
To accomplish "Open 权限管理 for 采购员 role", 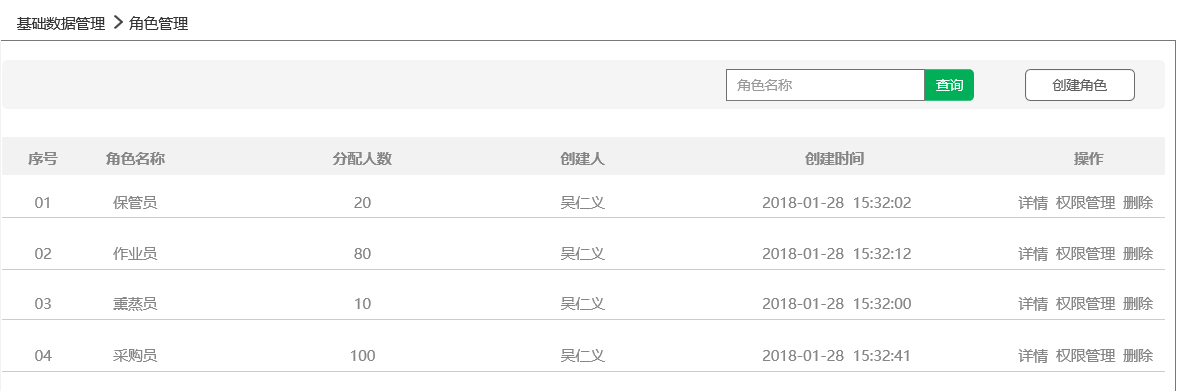I will click(1085, 356).
